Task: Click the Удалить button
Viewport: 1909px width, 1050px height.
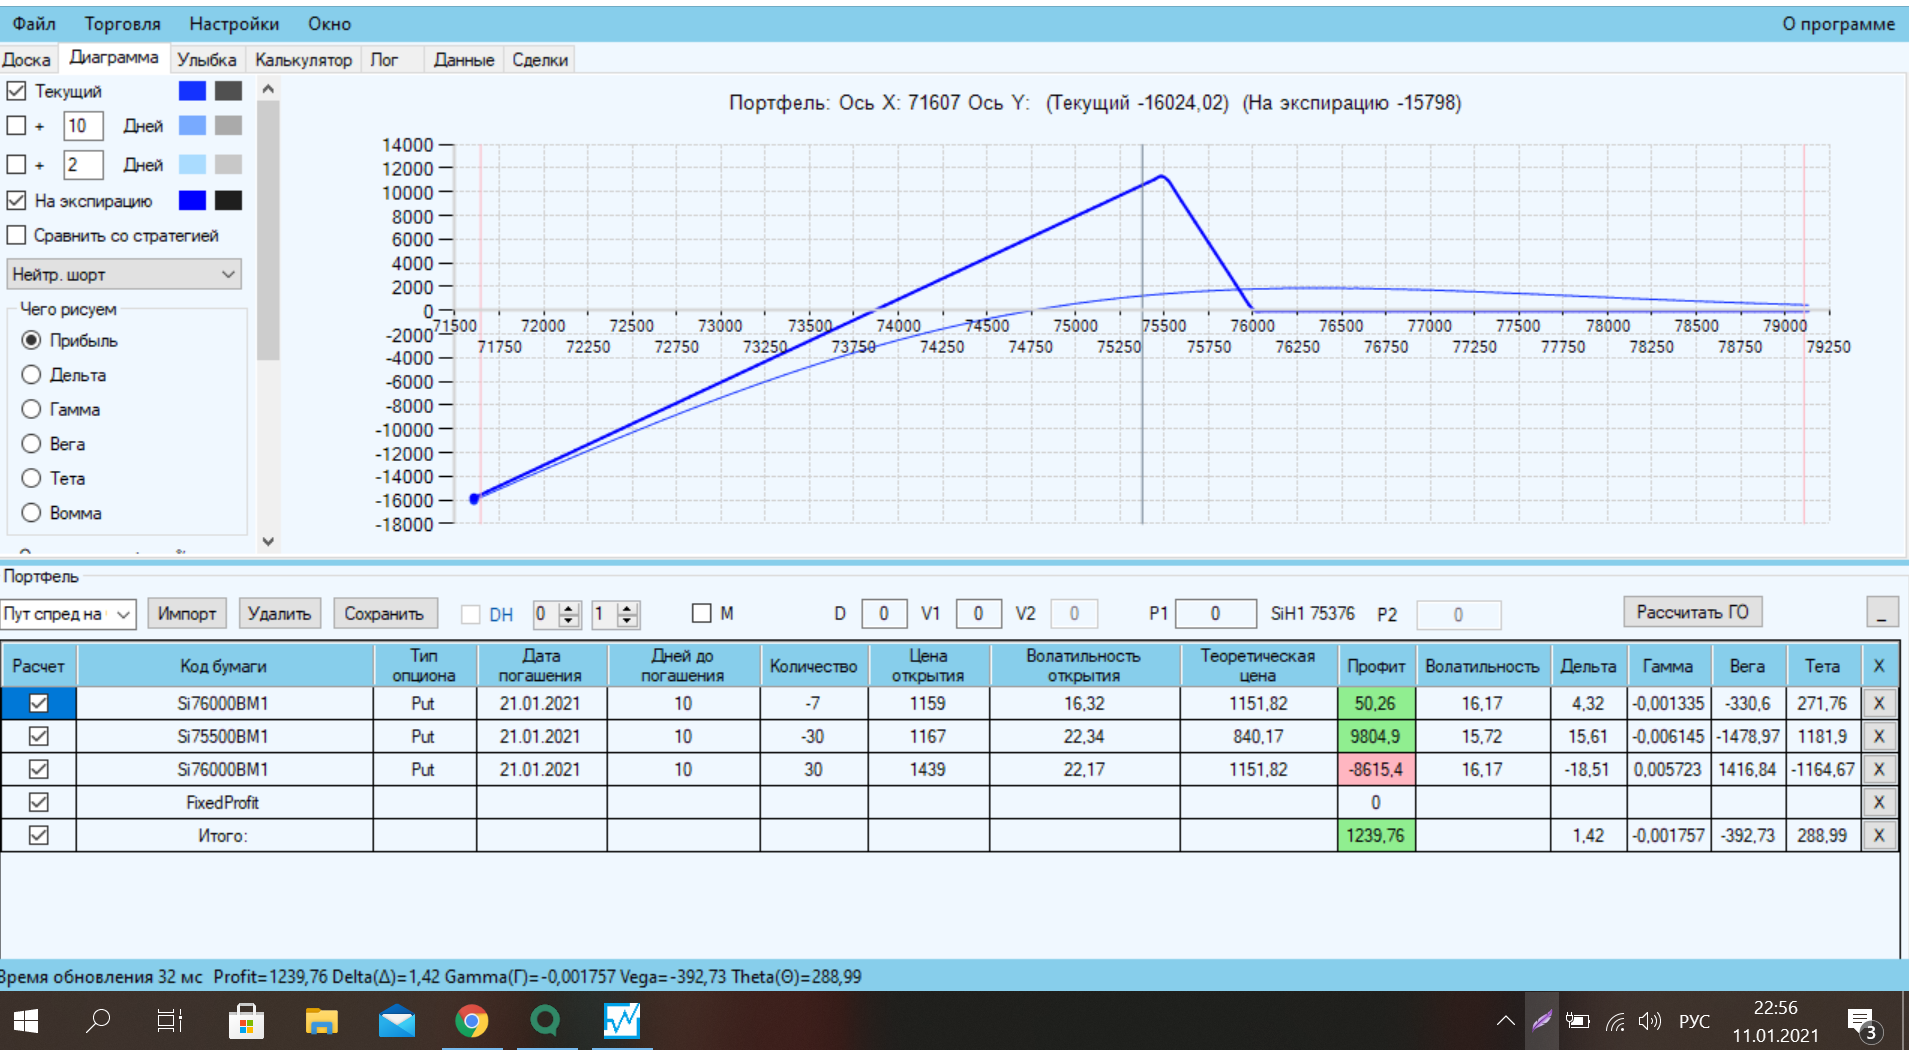Action: point(279,613)
